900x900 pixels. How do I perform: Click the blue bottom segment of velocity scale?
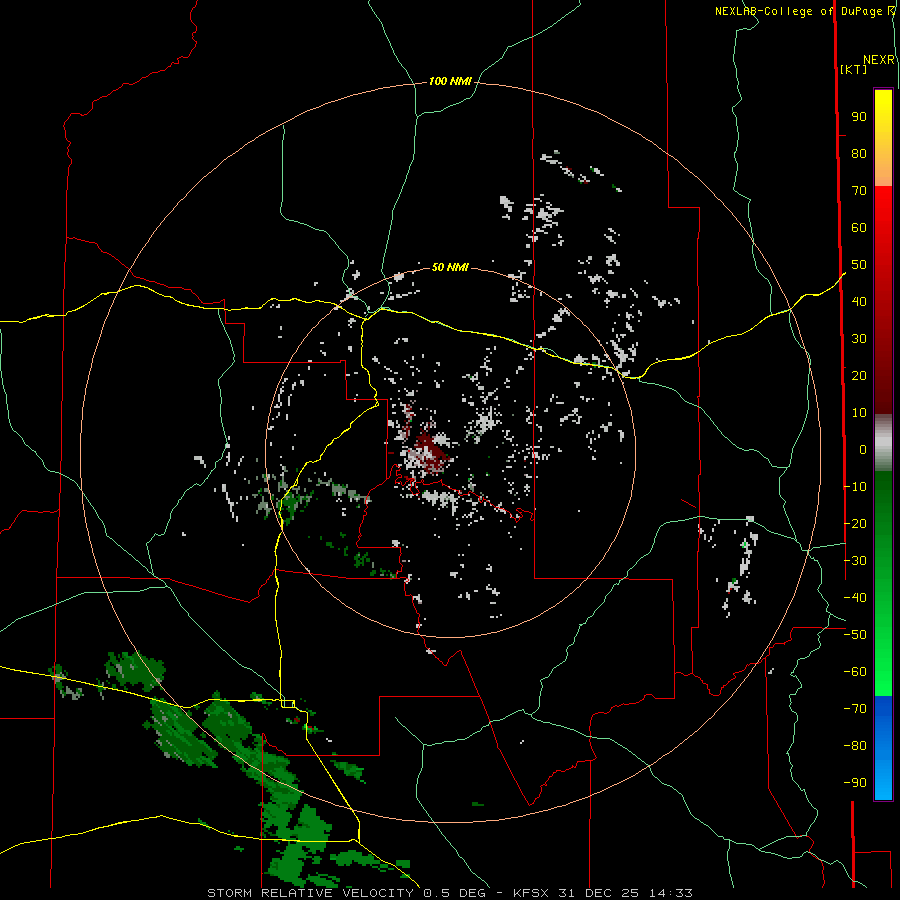883,748
